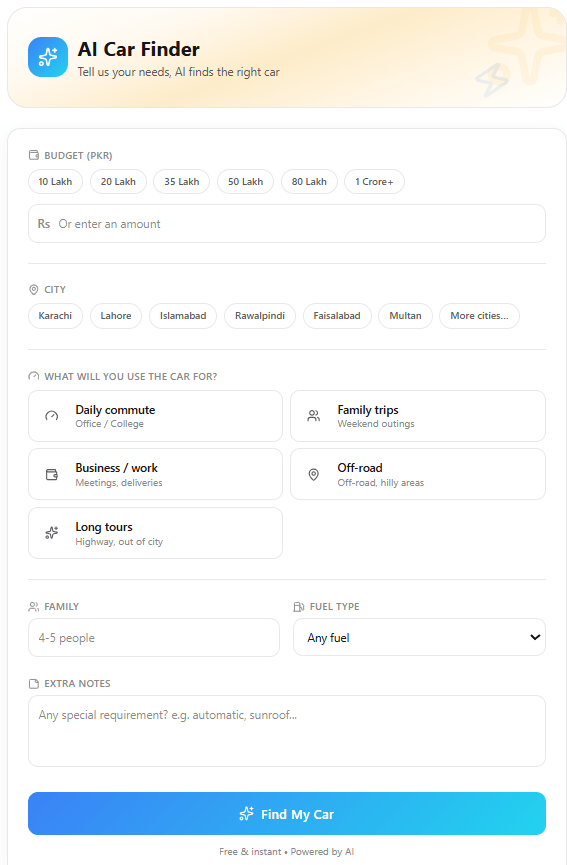This screenshot has height=865, width=567.
Task: Pick the Islamabad city chip
Action: pos(183,316)
